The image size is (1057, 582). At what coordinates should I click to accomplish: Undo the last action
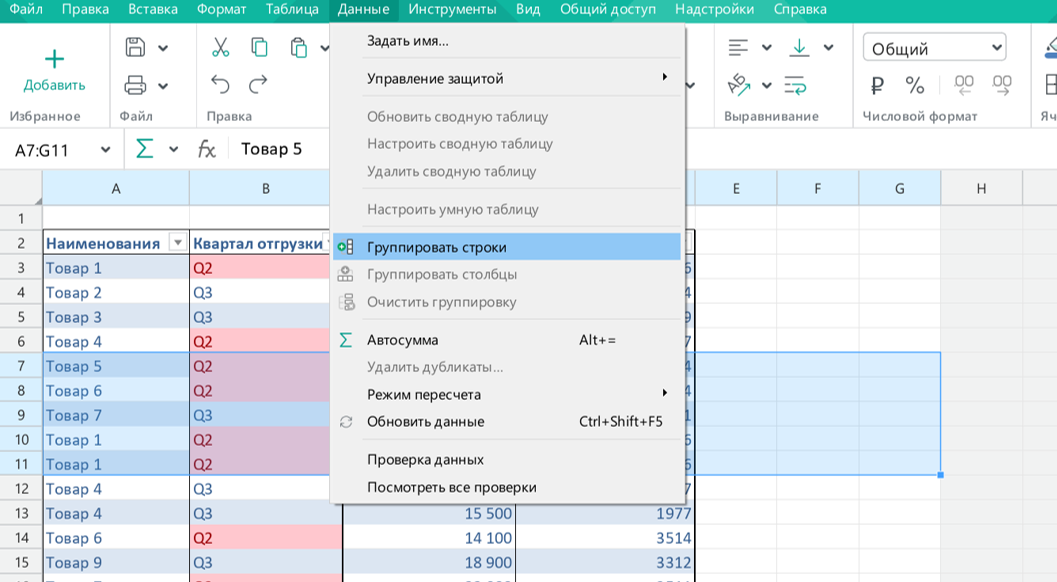220,85
